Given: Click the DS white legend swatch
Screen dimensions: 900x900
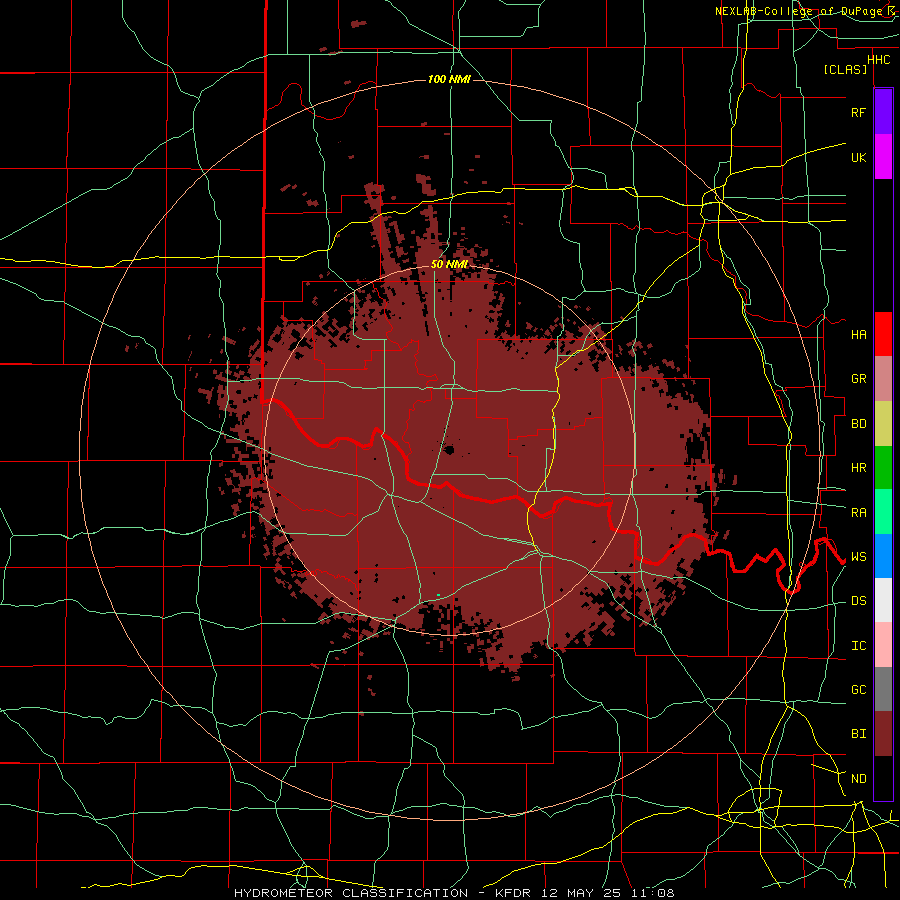Looking at the screenshot, I should coord(883,600).
